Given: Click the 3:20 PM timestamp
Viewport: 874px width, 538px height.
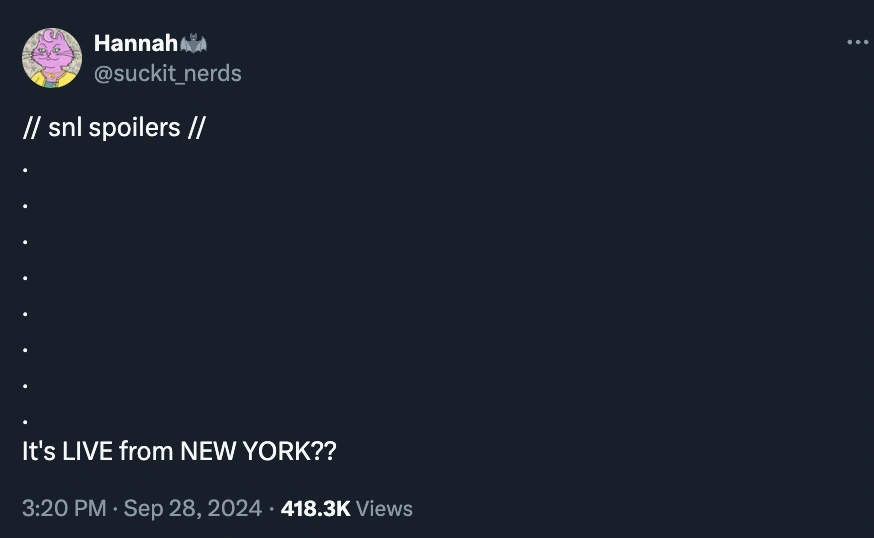Looking at the screenshot, I should pos(63,508).
